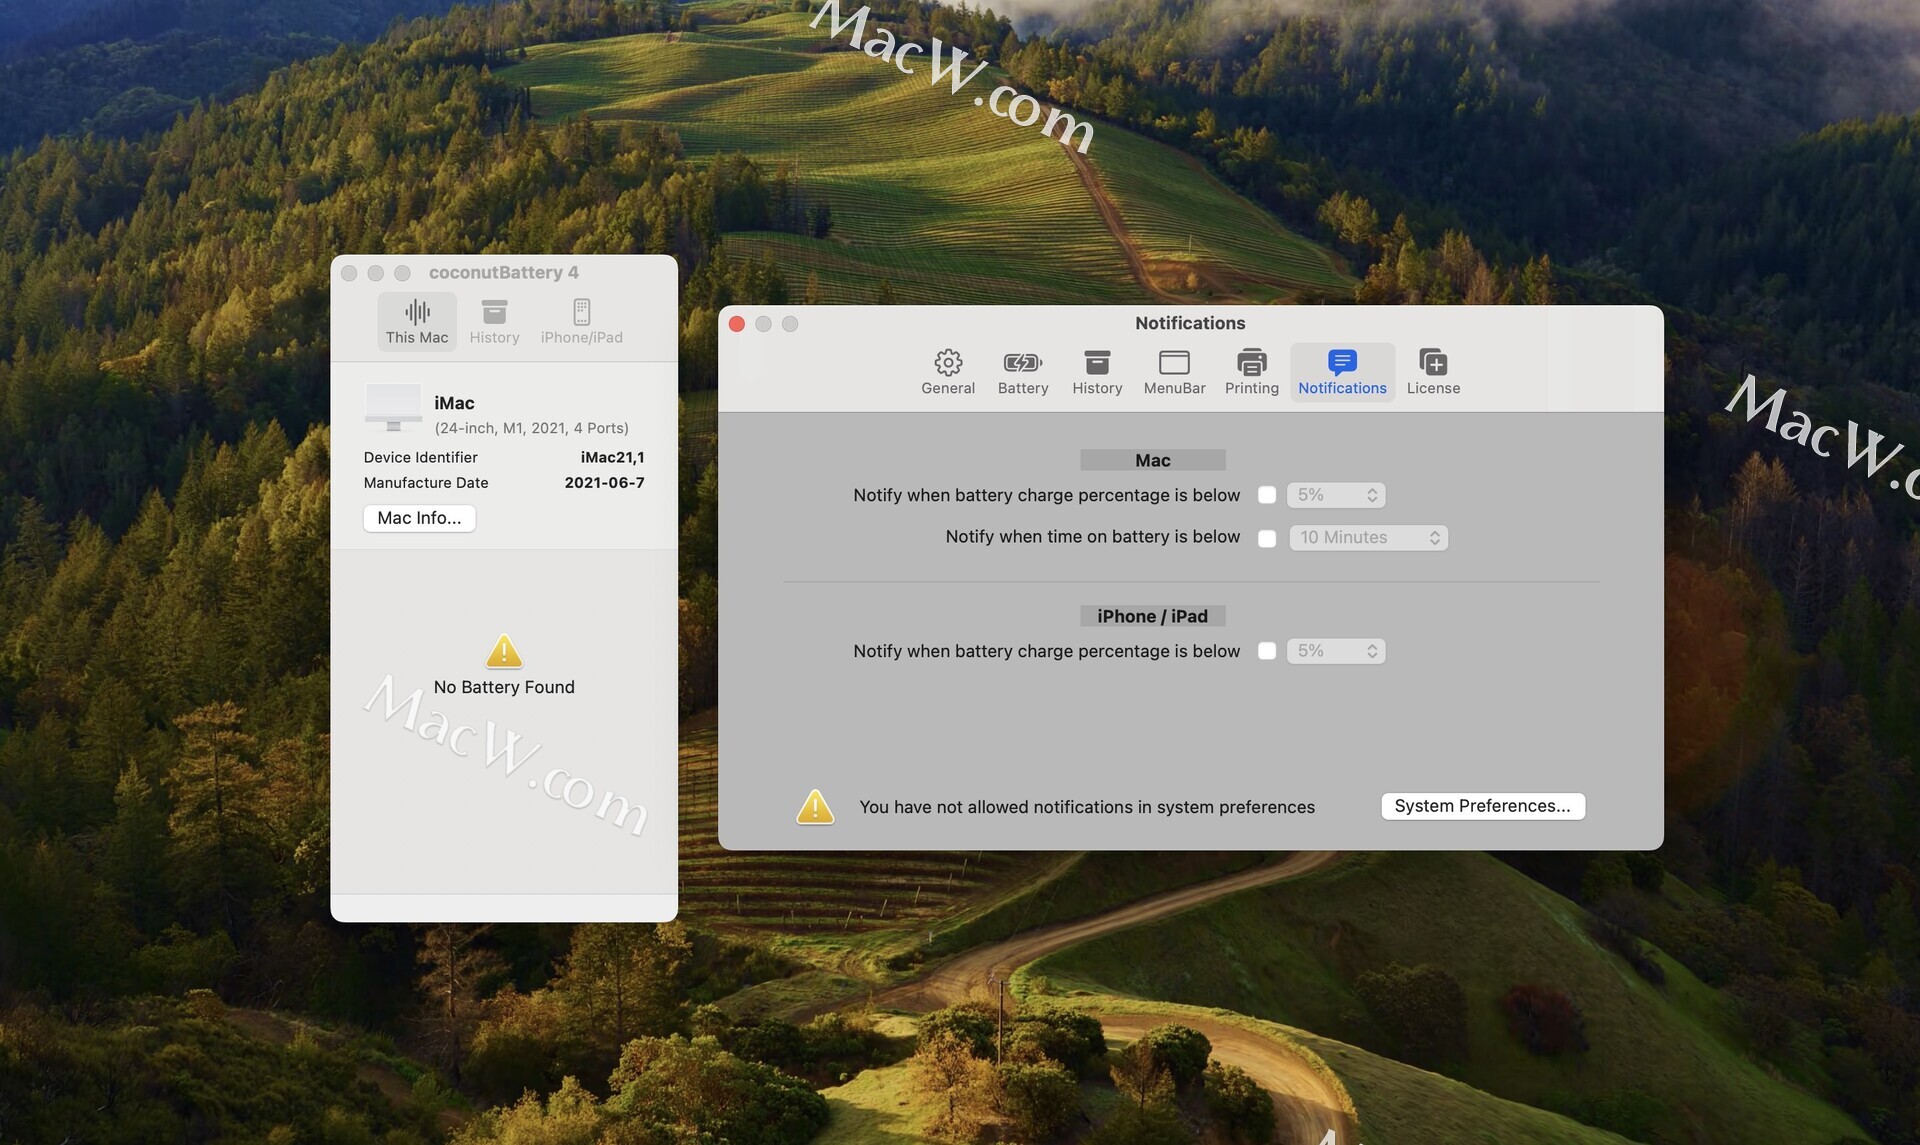Enable Mac time on battery notification
The image size is (1920, 1145).
pyautogui.click(x=1267, y=538)
